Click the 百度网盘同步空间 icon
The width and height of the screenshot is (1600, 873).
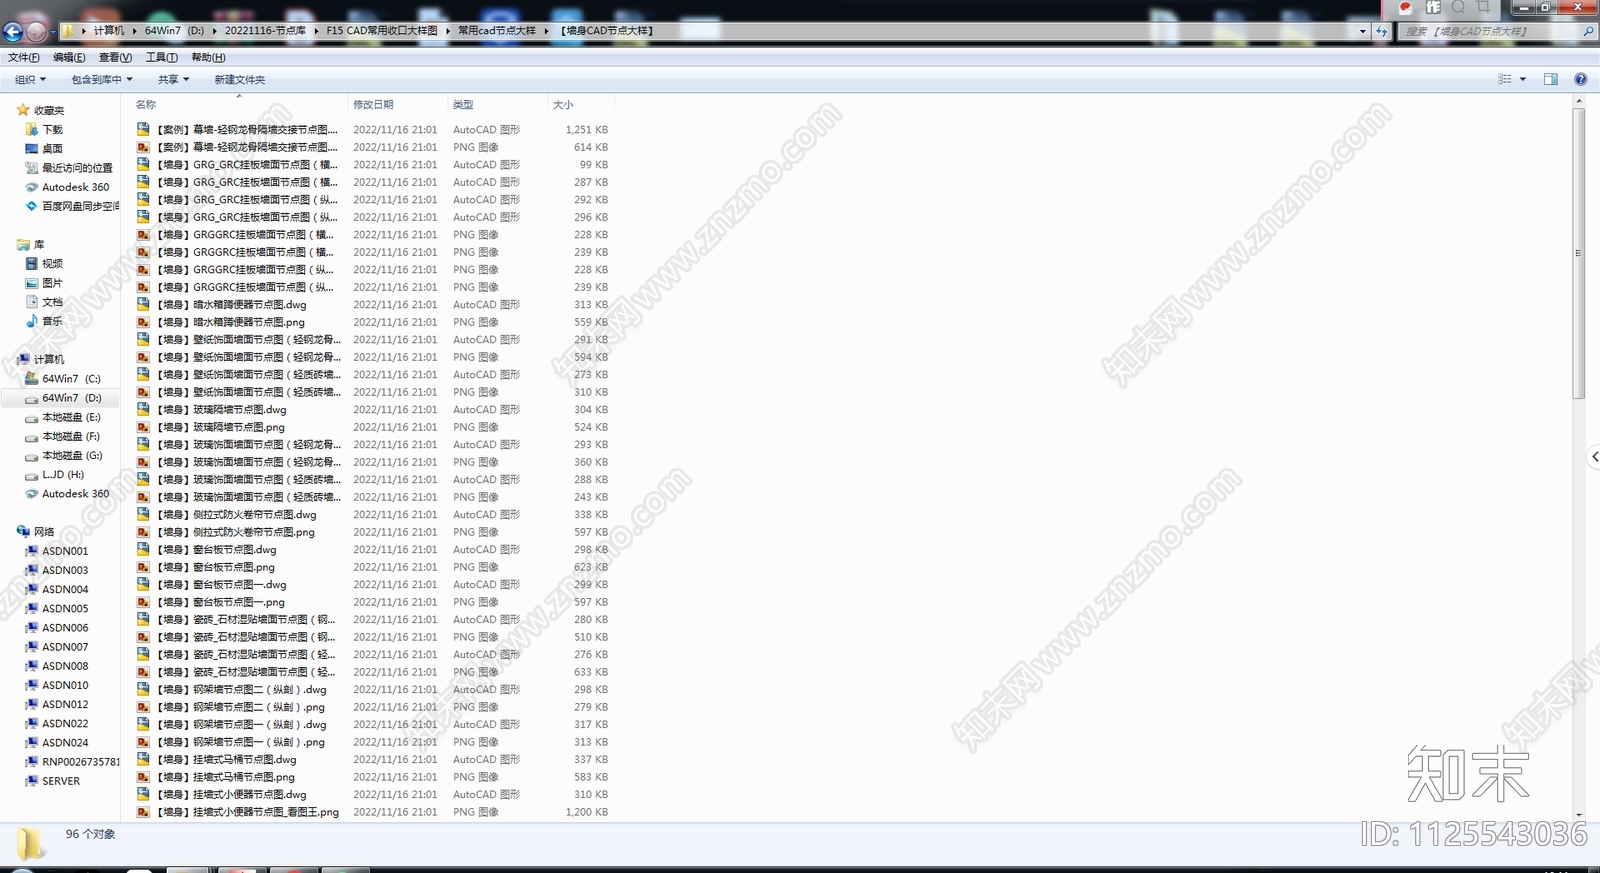tap(32, 206)
